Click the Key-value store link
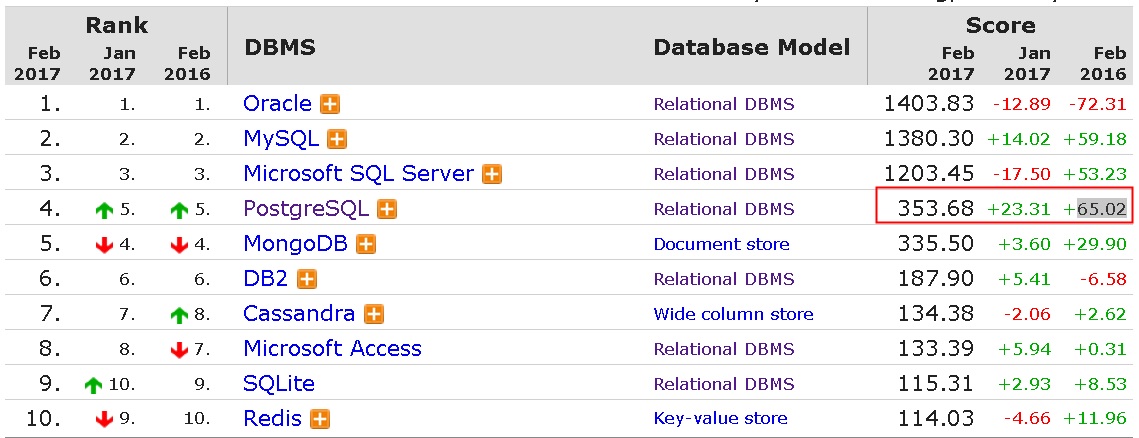Image resolution: width=1139 pixels, height=438 pixels. (720, 419)
